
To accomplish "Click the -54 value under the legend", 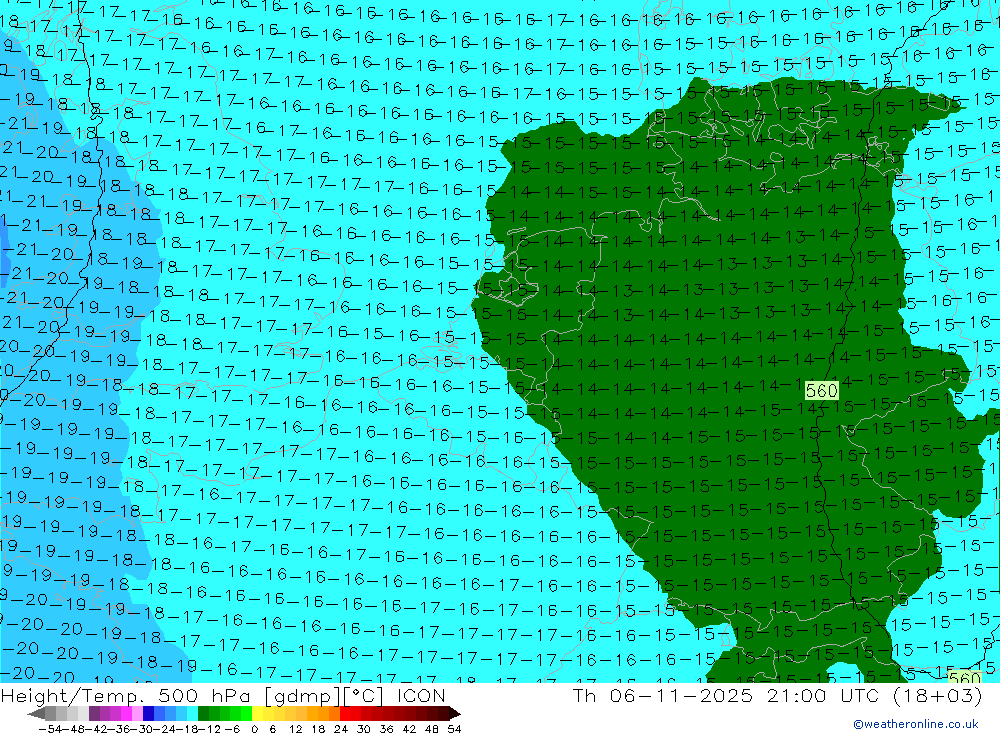I will [49, 729].
